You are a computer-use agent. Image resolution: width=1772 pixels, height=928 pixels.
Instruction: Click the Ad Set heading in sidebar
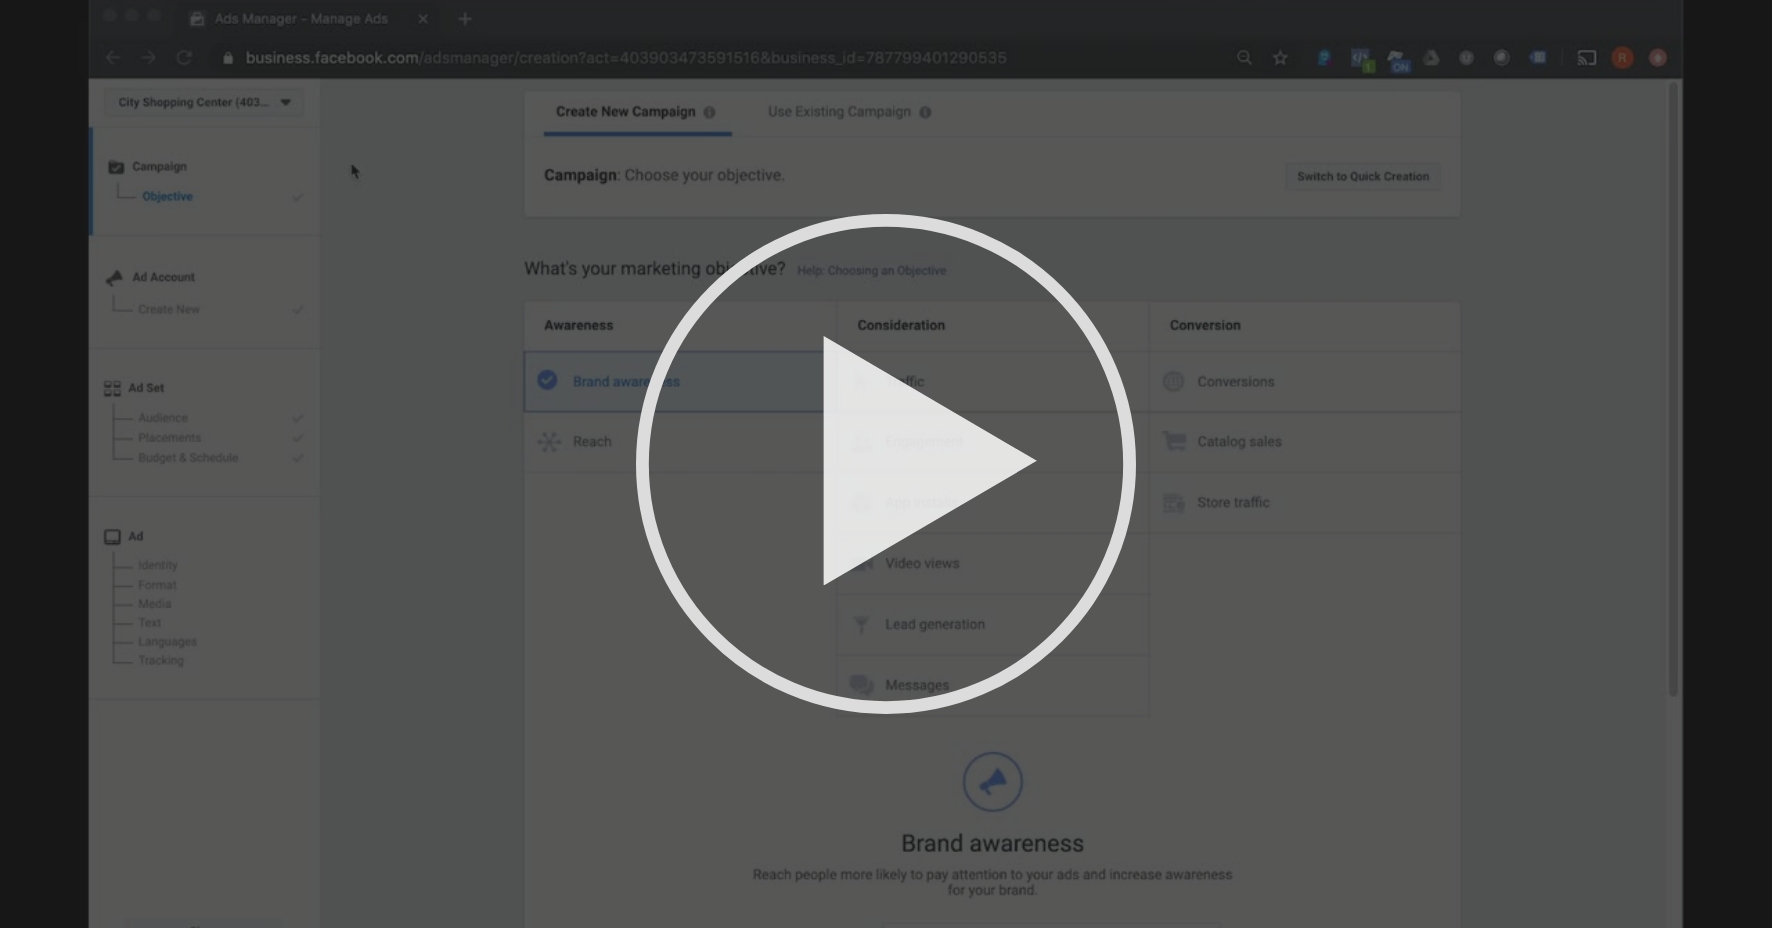click(146, 387)
